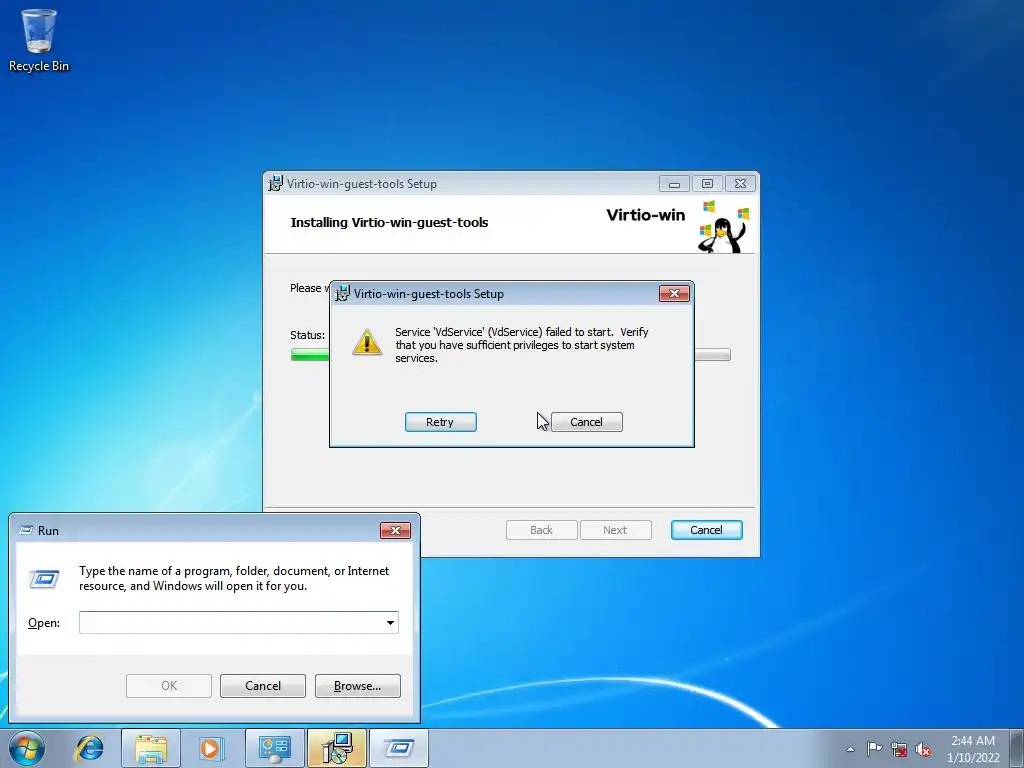Click the disabled OK button in Run
1024x768 pixels.
pos(169,686)
